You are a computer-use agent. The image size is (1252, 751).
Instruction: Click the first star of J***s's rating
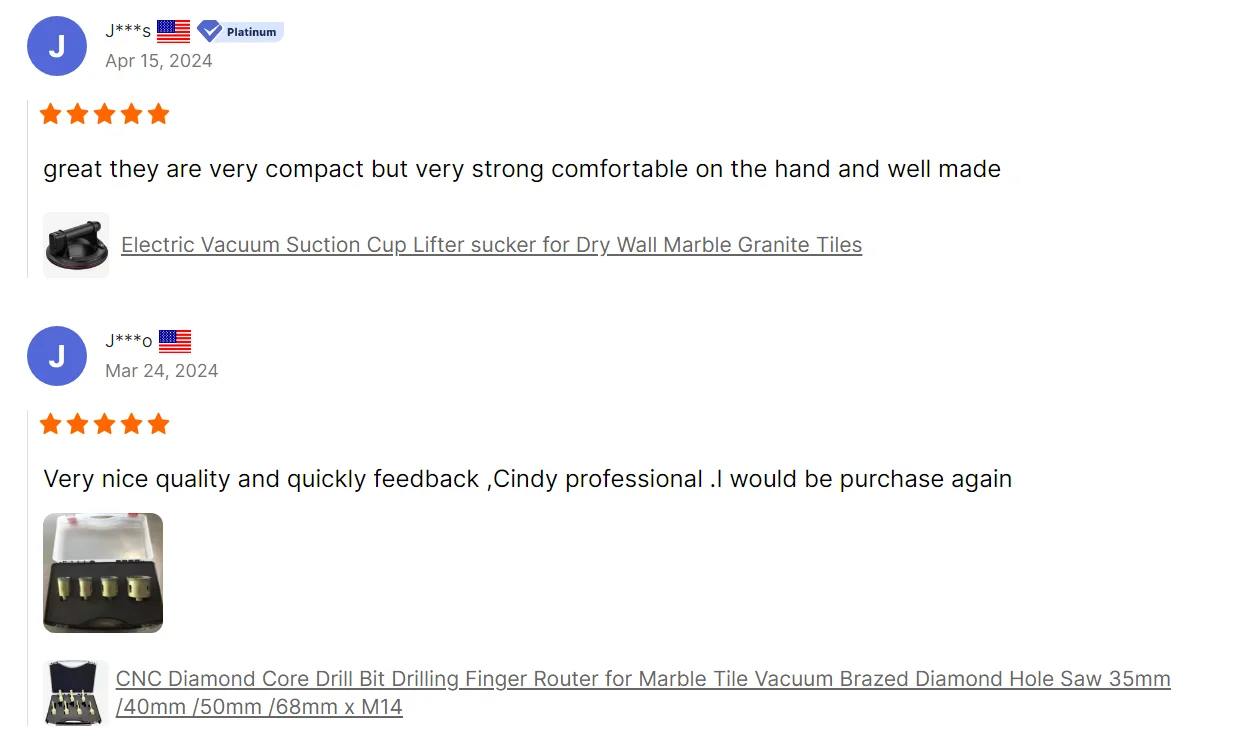50,114
